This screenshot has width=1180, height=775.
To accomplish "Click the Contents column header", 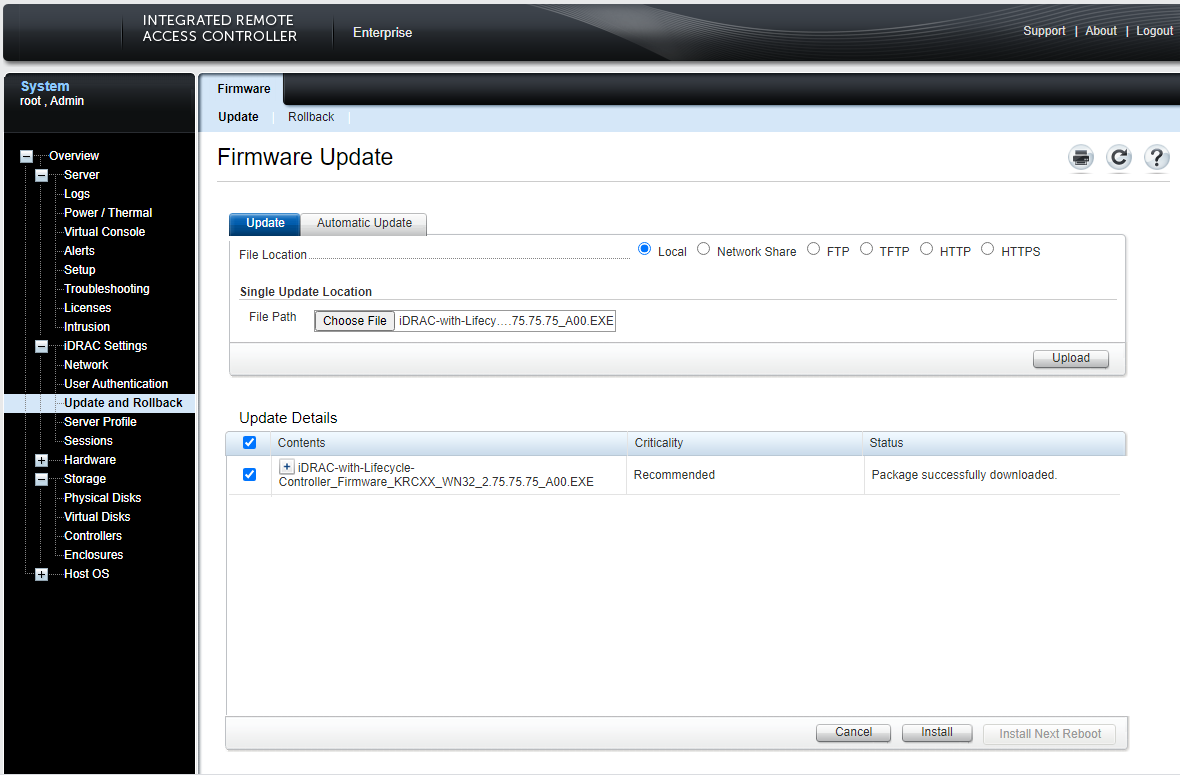I will [301, 443].
